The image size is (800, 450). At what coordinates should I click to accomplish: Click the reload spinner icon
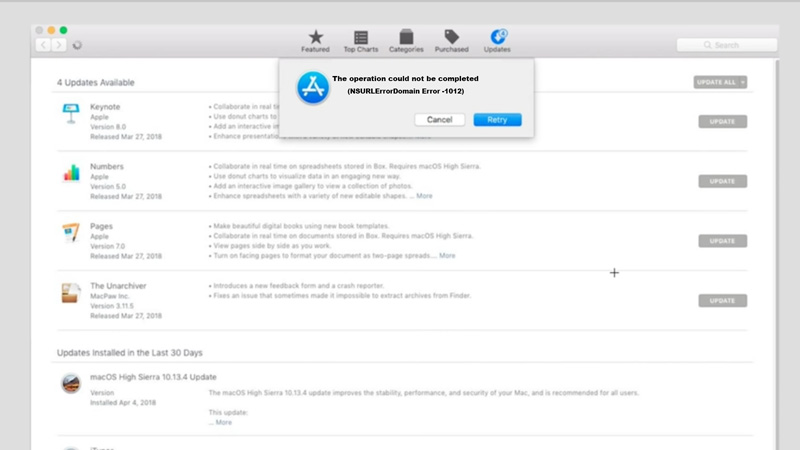coord(77,45)
